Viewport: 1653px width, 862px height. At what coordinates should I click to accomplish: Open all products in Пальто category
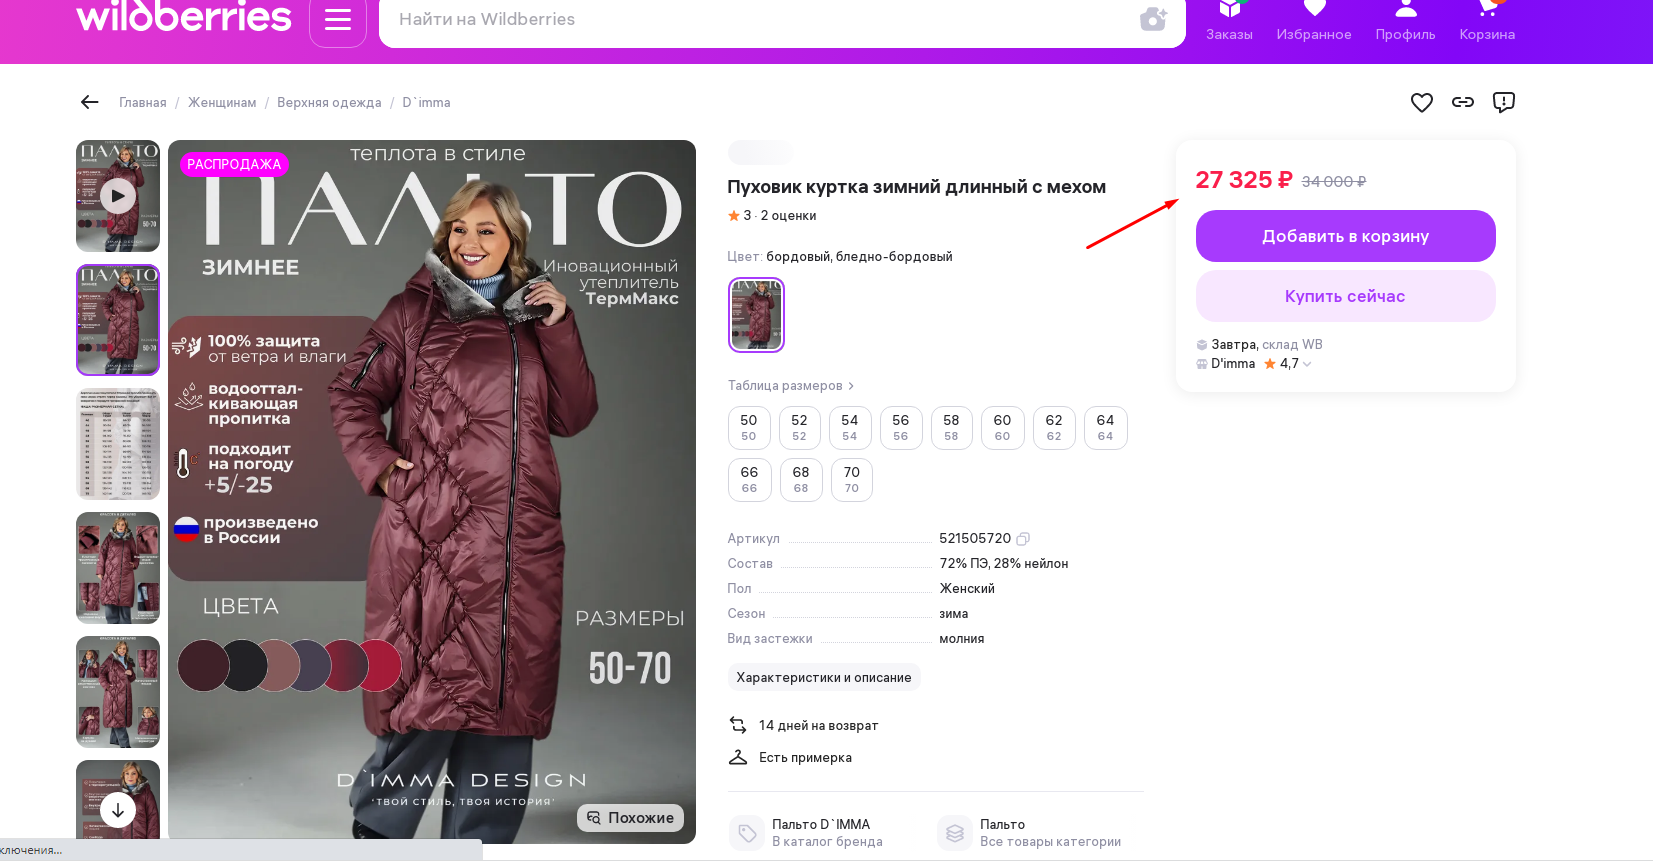[x=1030, y=832]
